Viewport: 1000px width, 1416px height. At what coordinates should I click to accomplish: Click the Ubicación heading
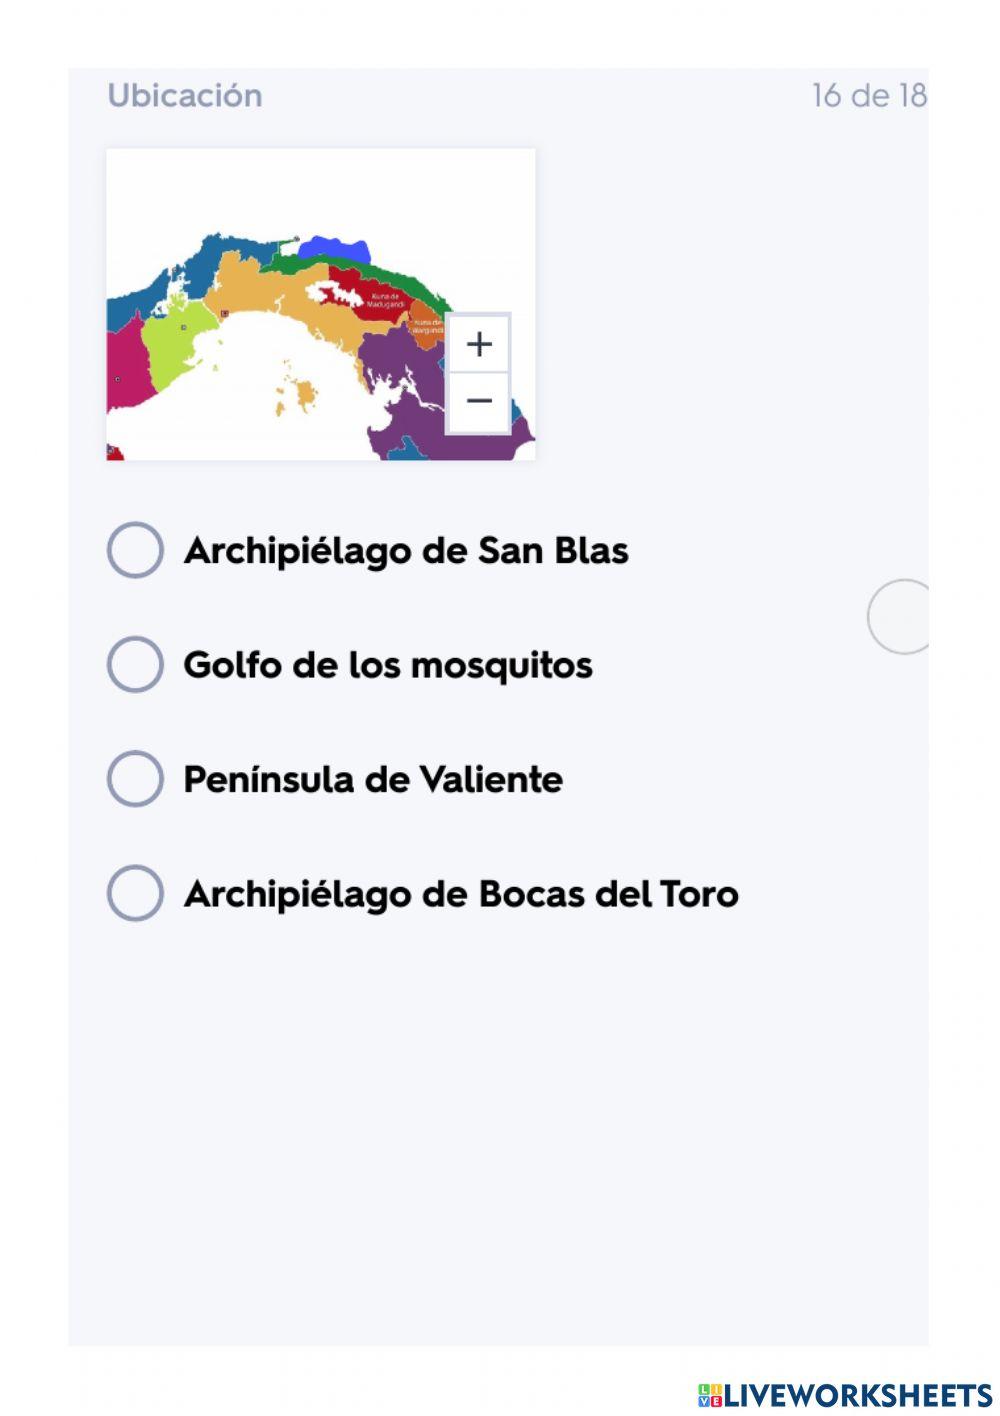click(x=185, y=96)
